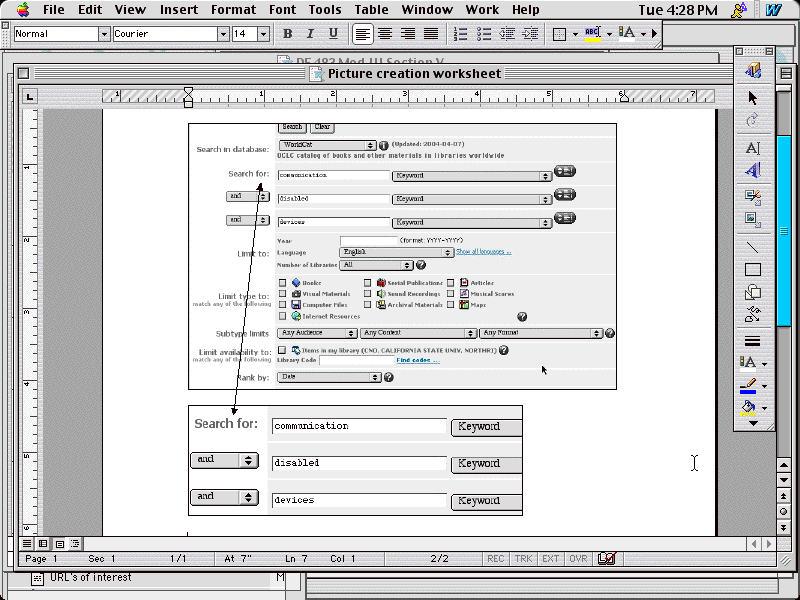
Task: Open the Format menu
Action: point(234,10)
